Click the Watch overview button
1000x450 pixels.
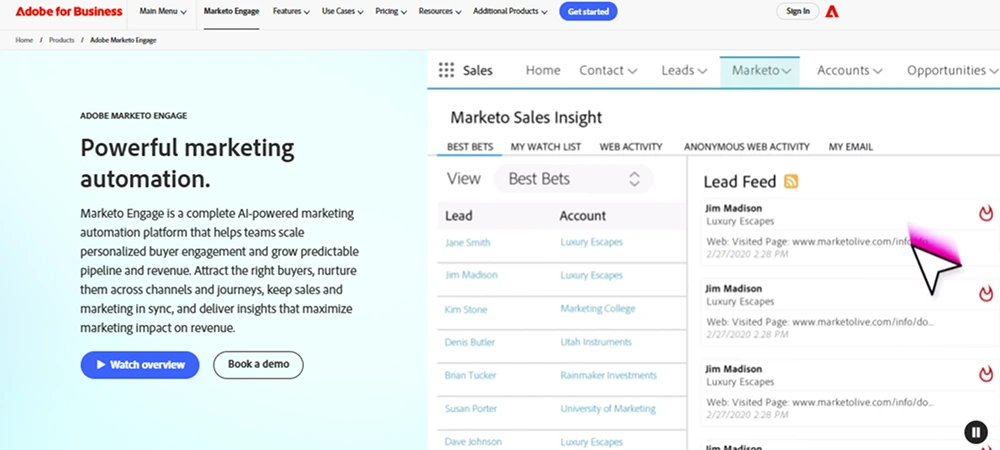[140, 365]
